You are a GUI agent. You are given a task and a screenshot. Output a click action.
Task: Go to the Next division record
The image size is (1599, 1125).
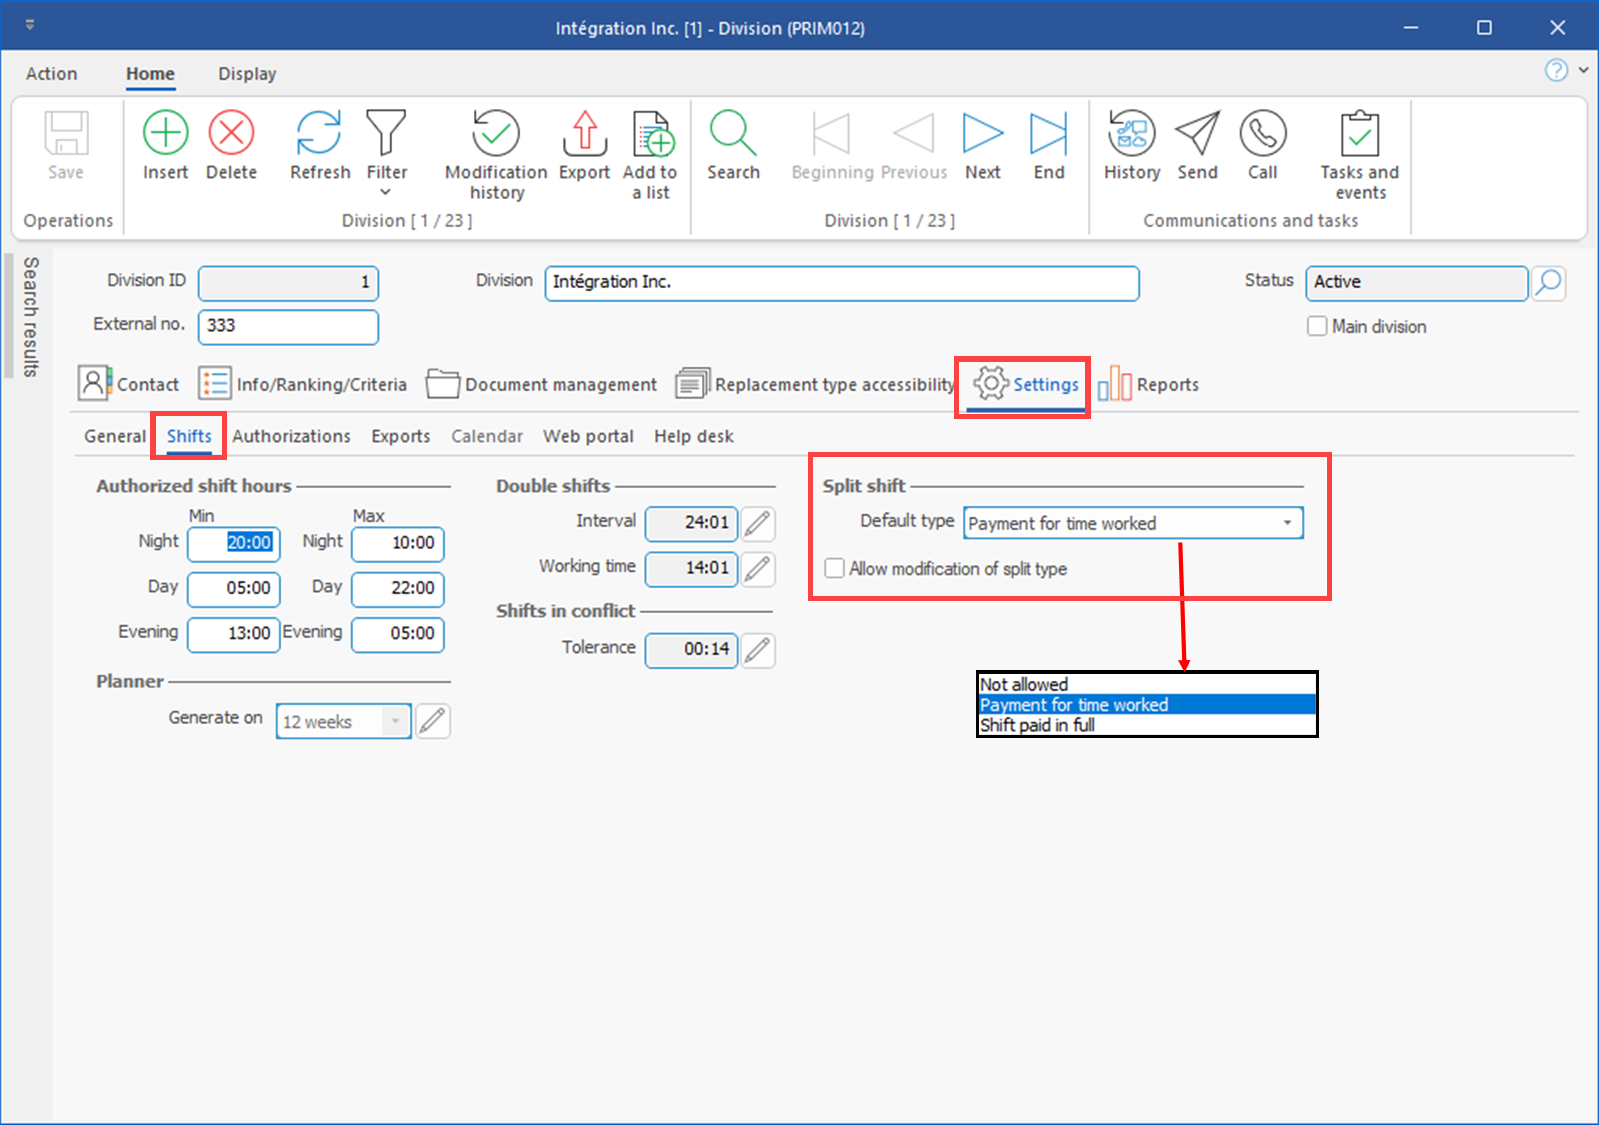click(982, 134)
